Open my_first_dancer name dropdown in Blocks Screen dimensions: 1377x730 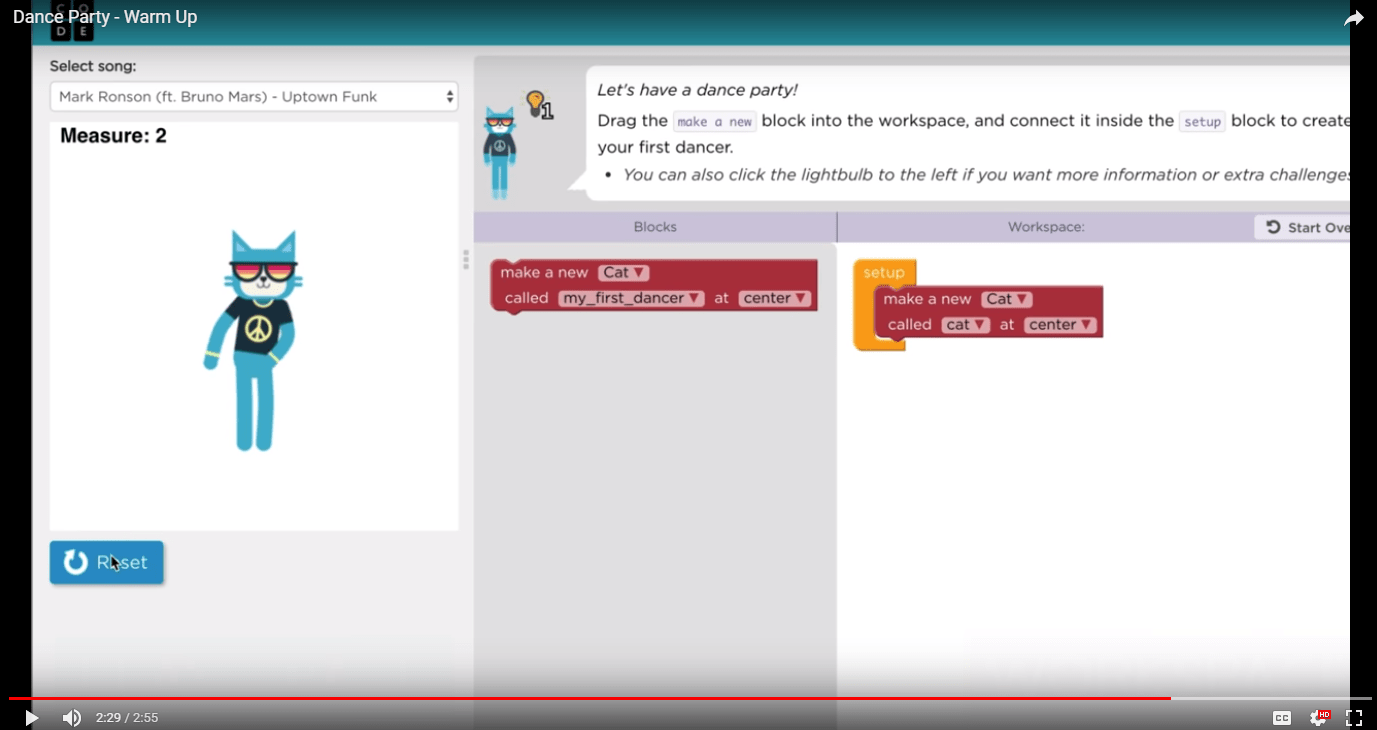631,298
